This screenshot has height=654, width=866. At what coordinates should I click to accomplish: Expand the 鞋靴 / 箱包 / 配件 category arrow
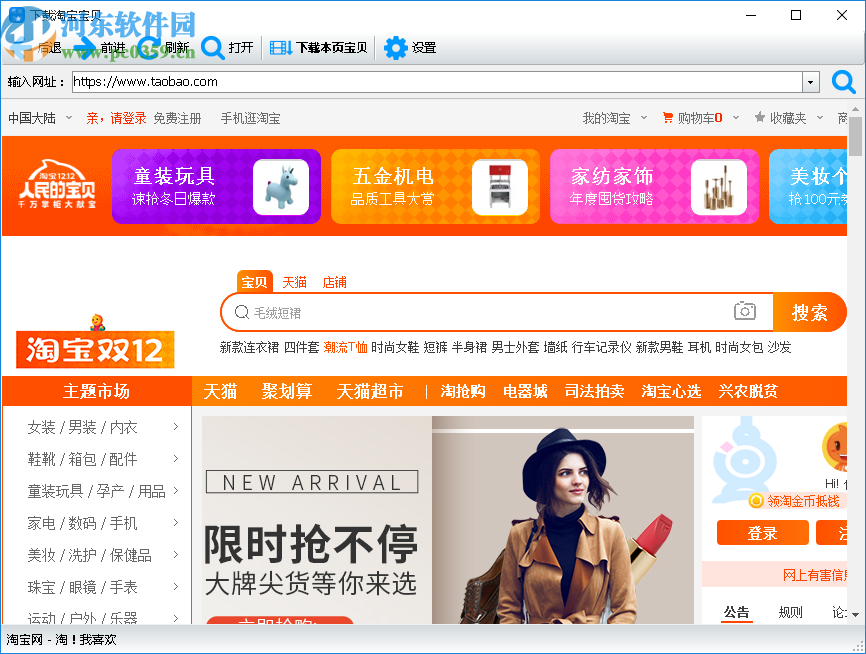click(176, 458)
